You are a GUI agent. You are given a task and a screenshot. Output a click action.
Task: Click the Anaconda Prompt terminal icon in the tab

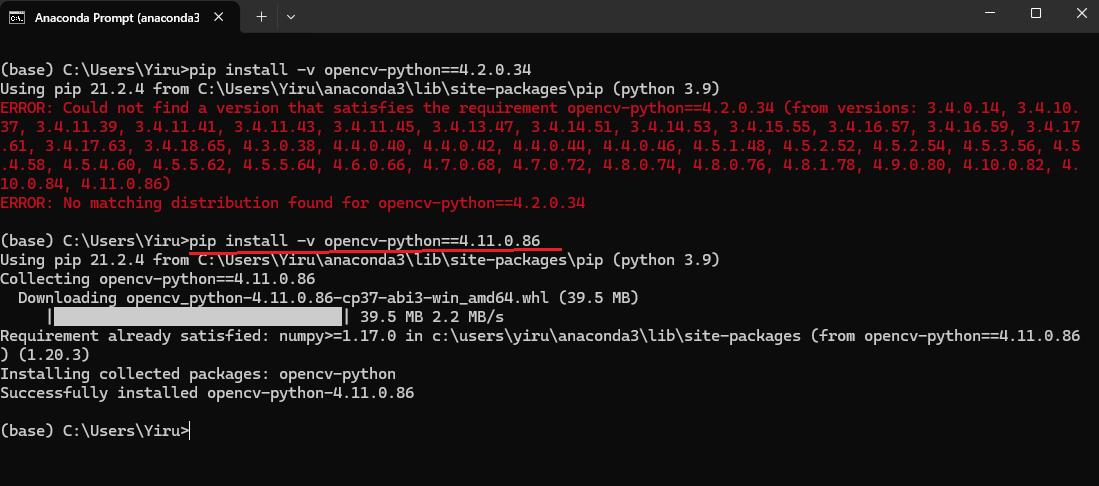[16, 17]
